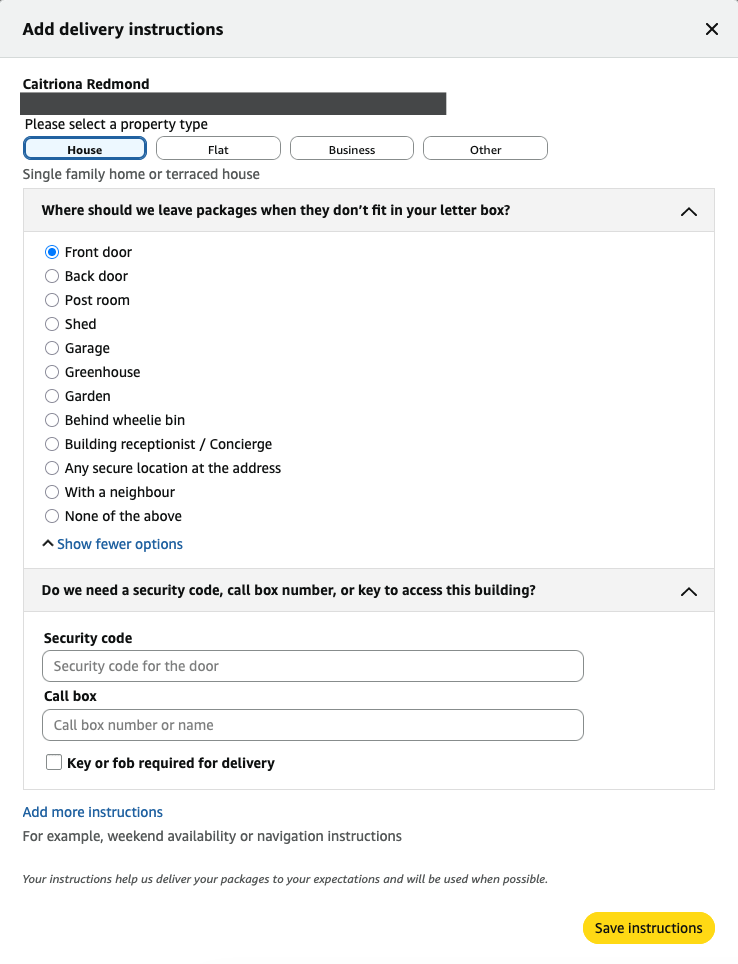
Task: Select Garage delivery option
Action: [x=51, y=347]
